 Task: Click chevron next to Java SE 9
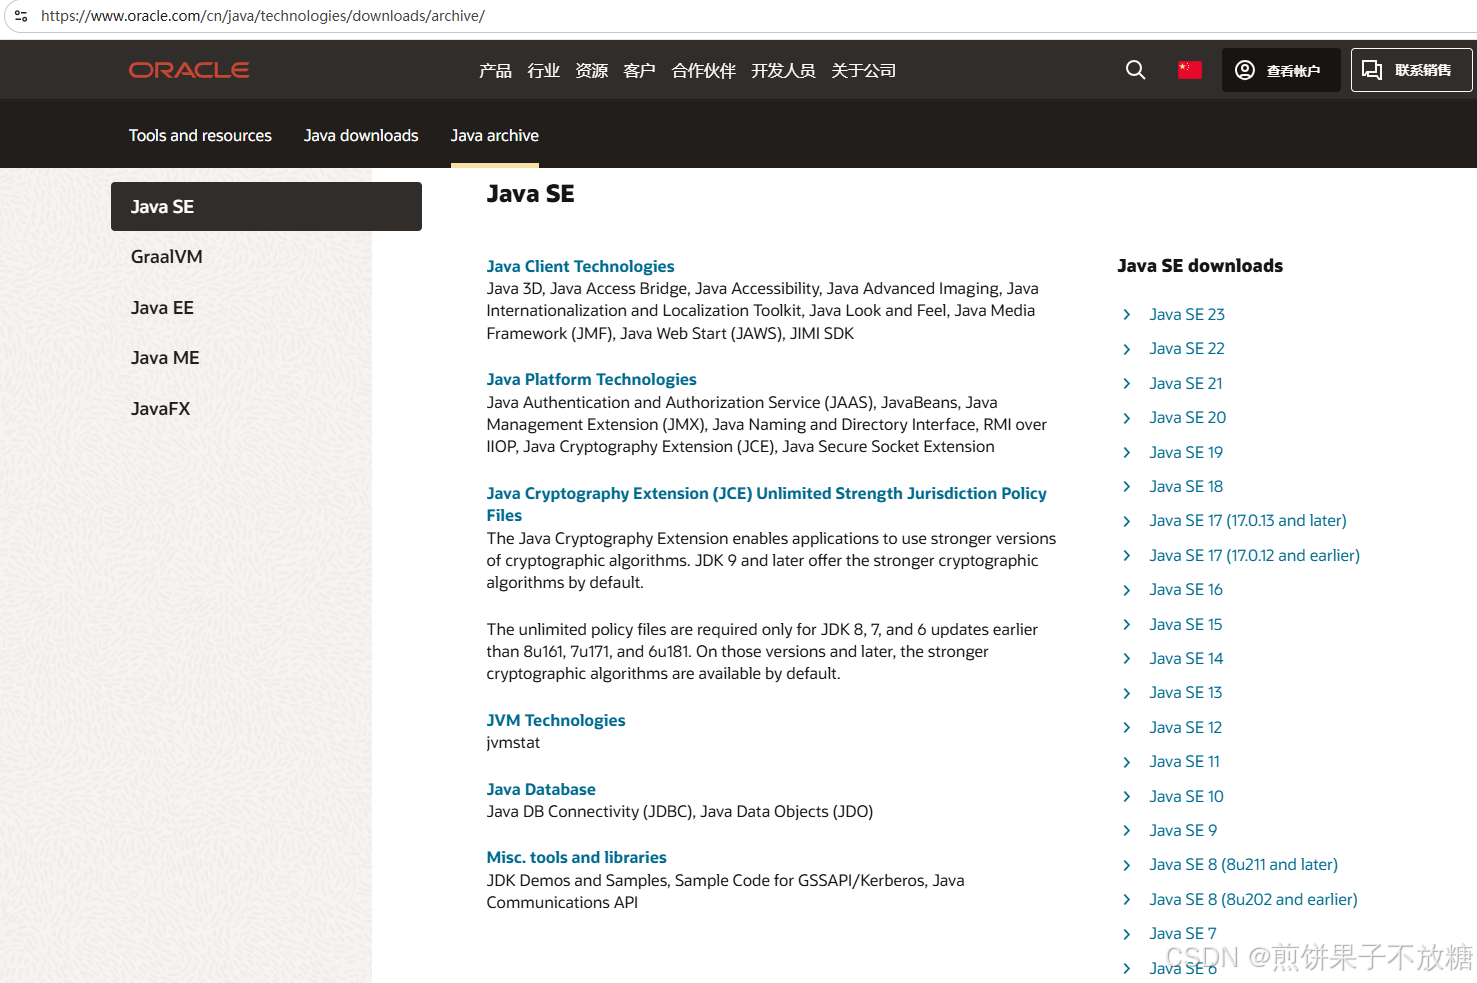pos(1127,831)
